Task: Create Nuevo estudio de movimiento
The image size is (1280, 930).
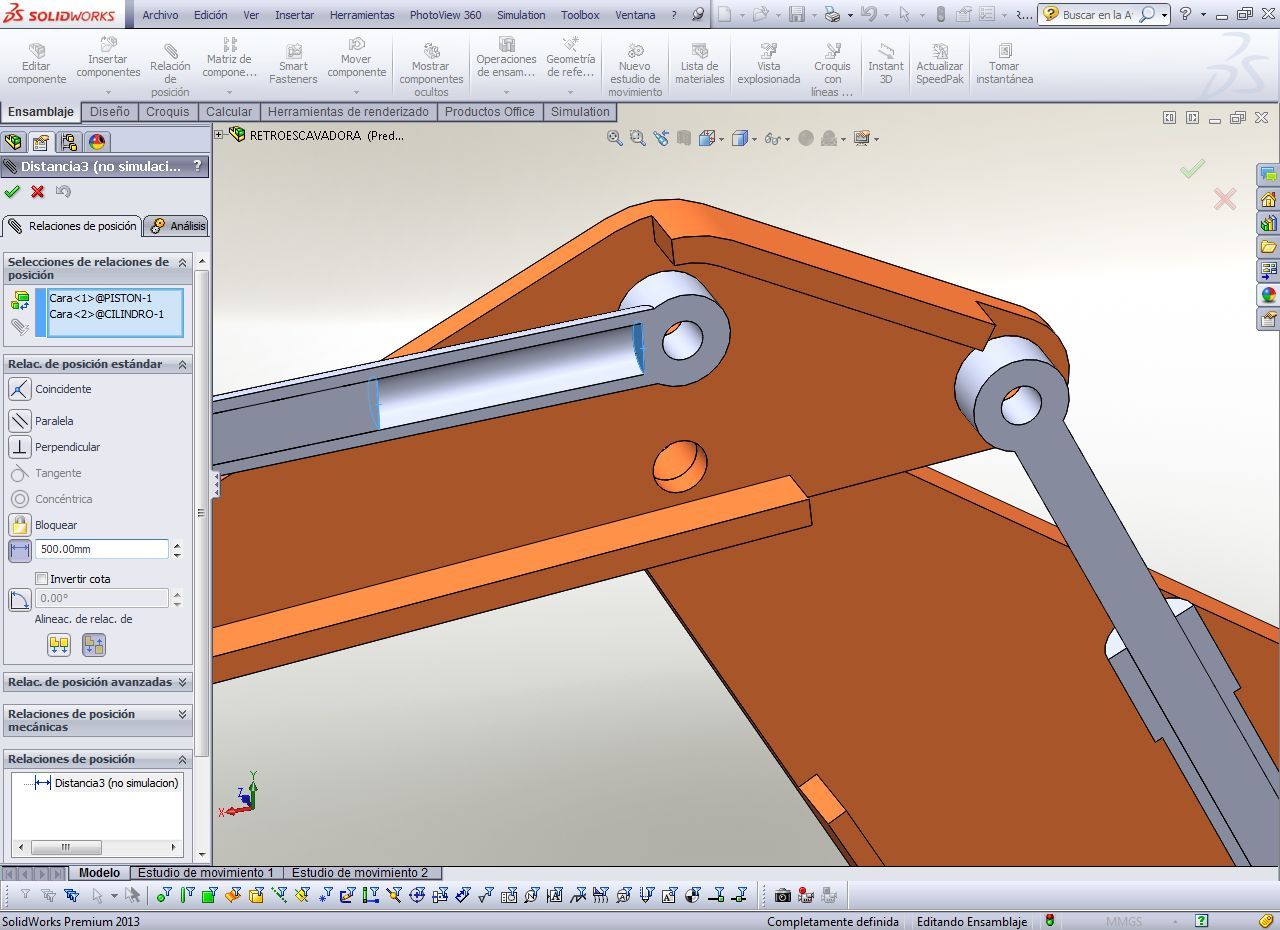Action: tap(635, 70)
